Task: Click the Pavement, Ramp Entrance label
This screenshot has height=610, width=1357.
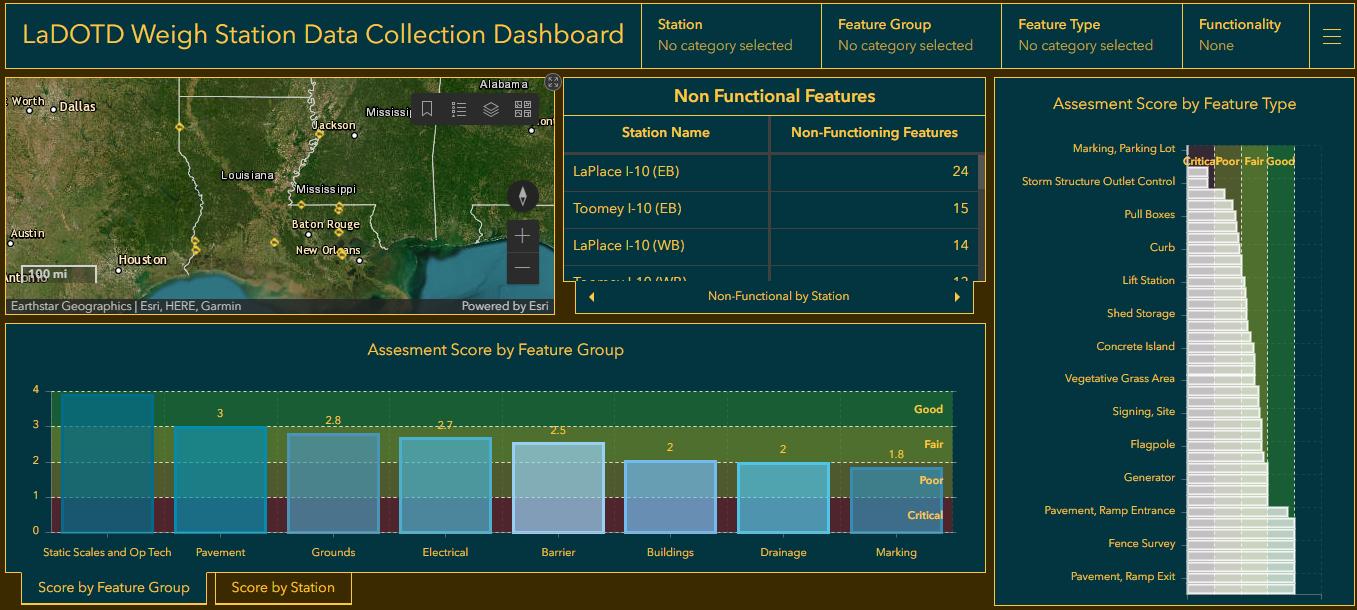Action: tap(1109, 510)
